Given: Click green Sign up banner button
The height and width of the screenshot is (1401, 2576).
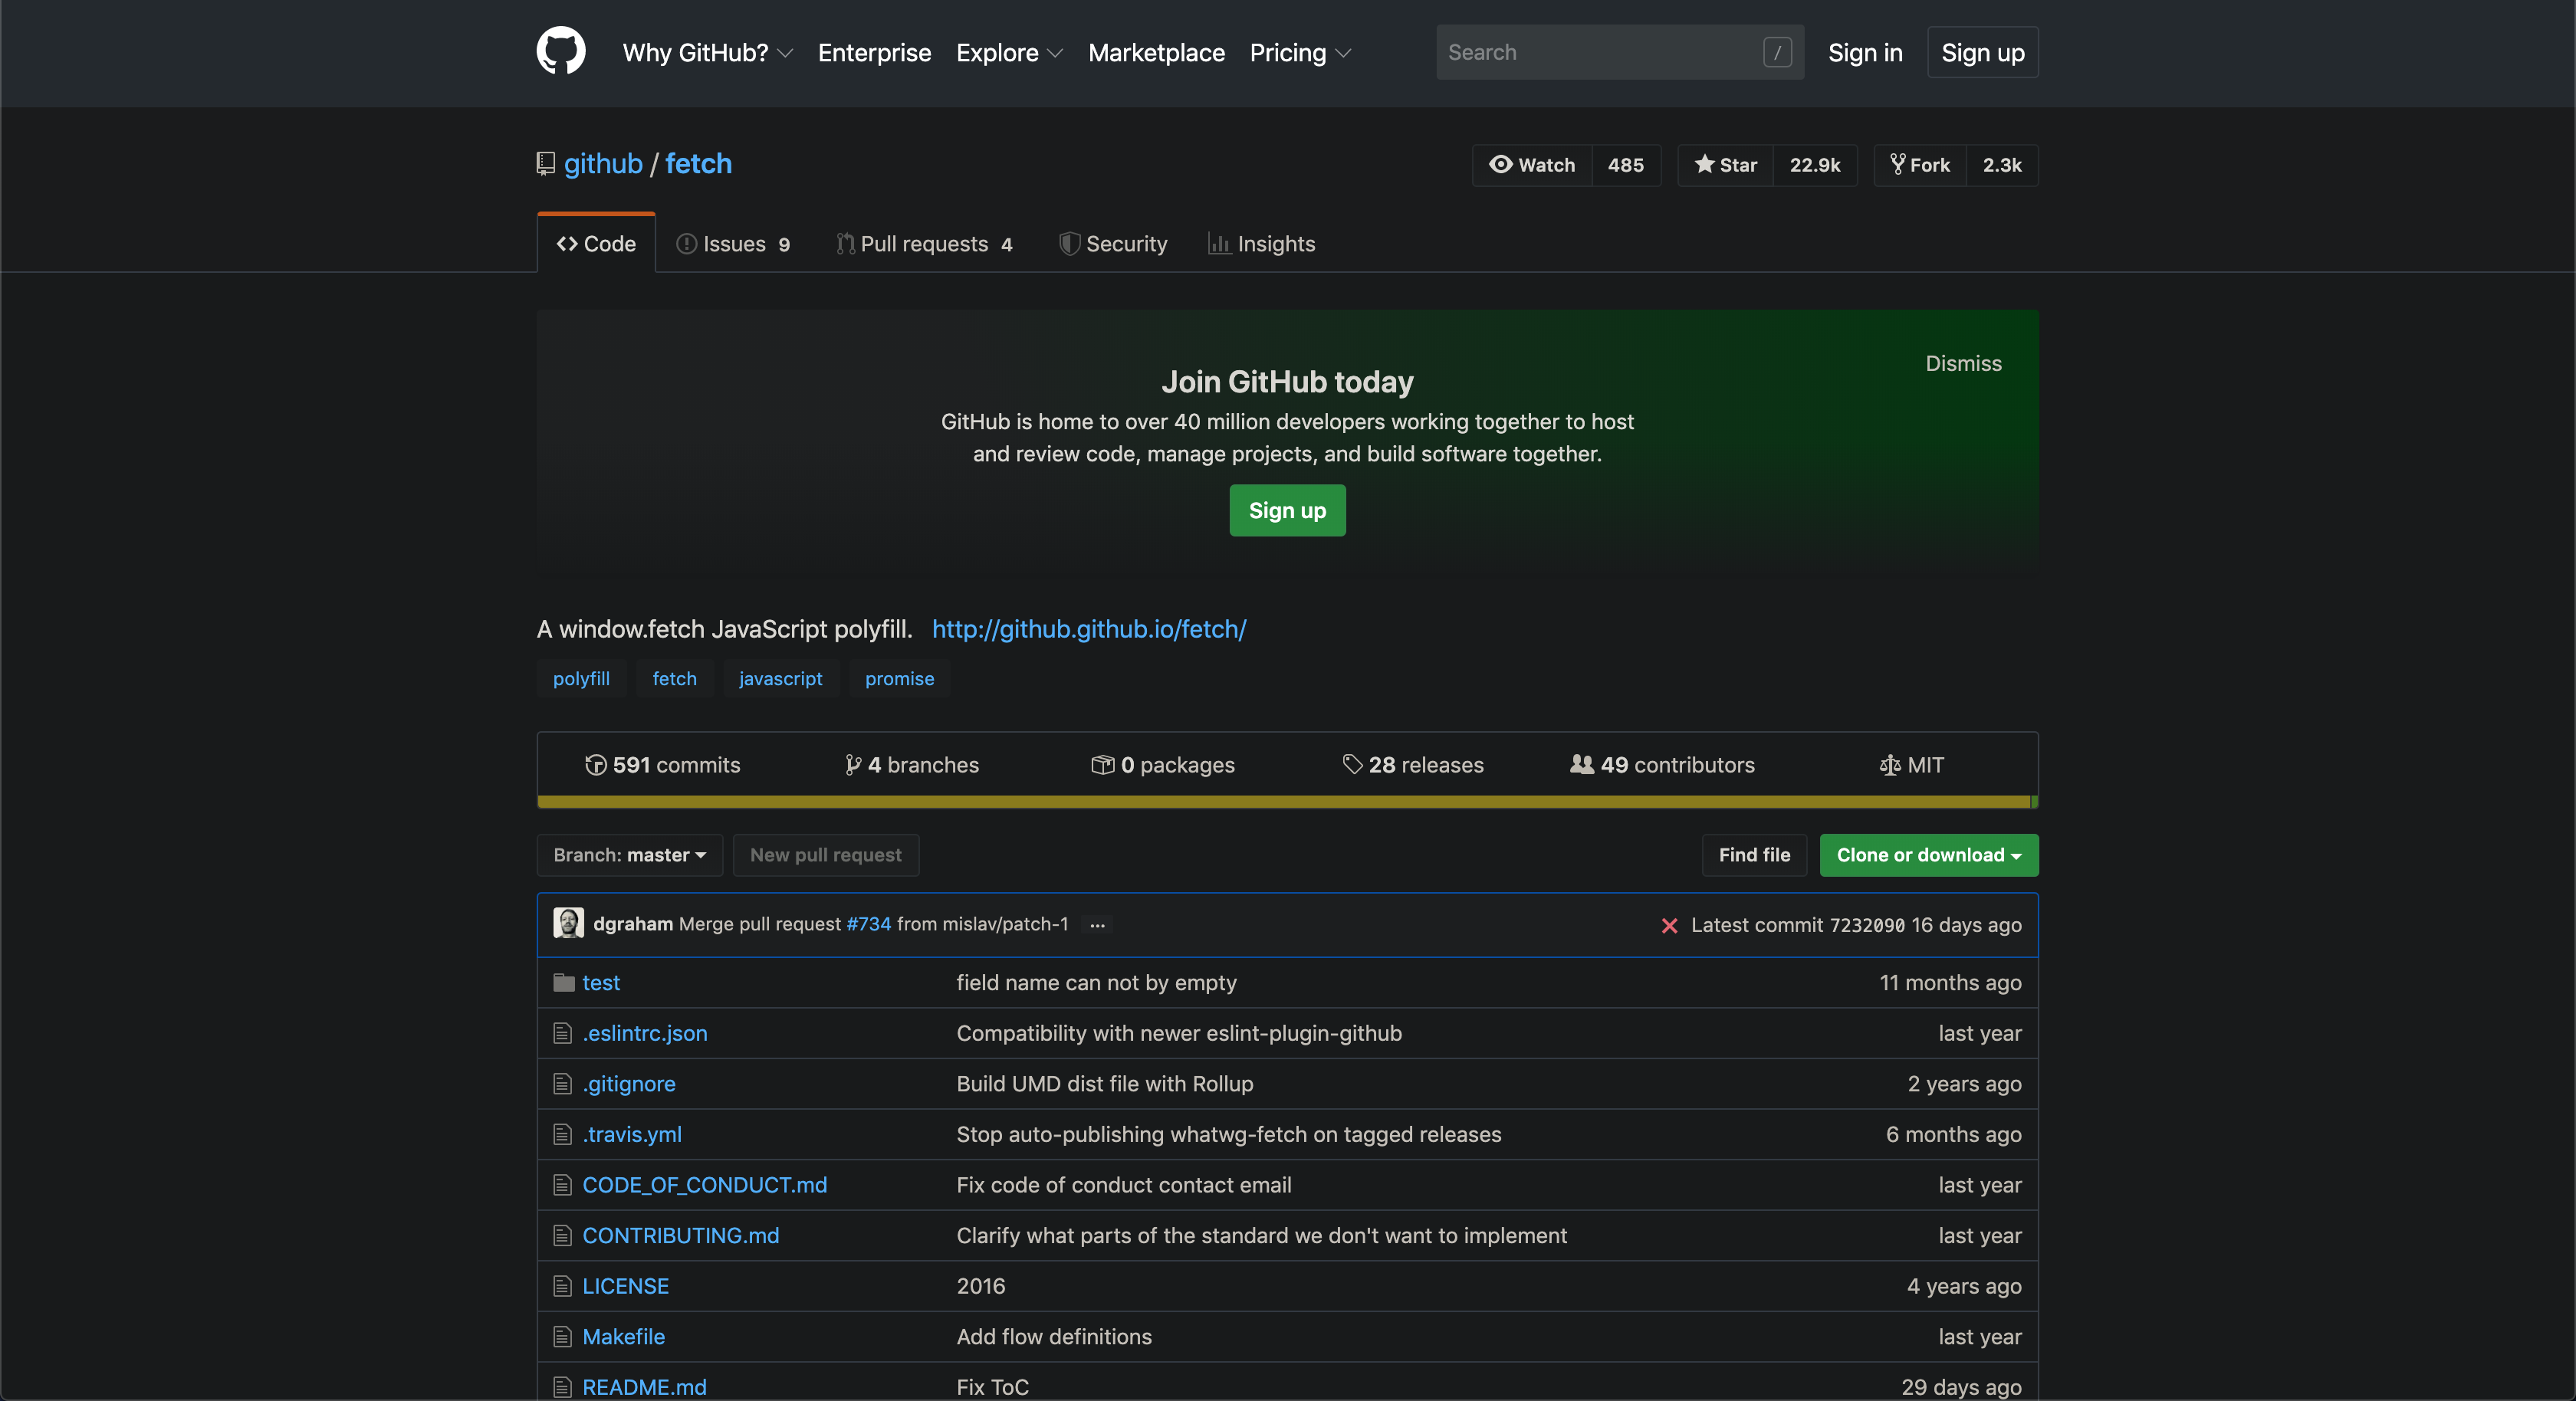Looking at the screenshot, I should click(1287, 510).
